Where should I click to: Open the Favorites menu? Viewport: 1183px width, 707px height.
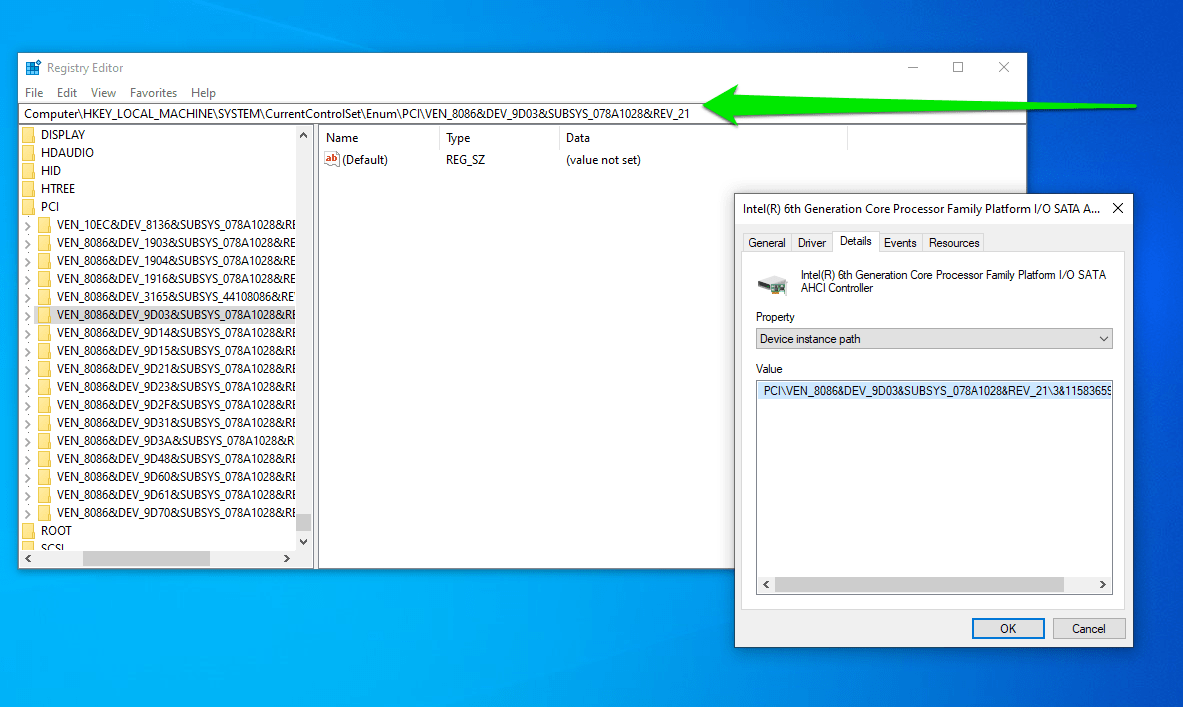(153, 93)
